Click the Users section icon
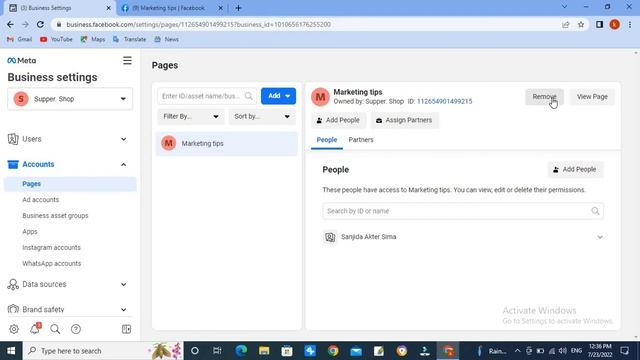The height and width of the screenshot is (360, 640). click(x=13, y=139)
